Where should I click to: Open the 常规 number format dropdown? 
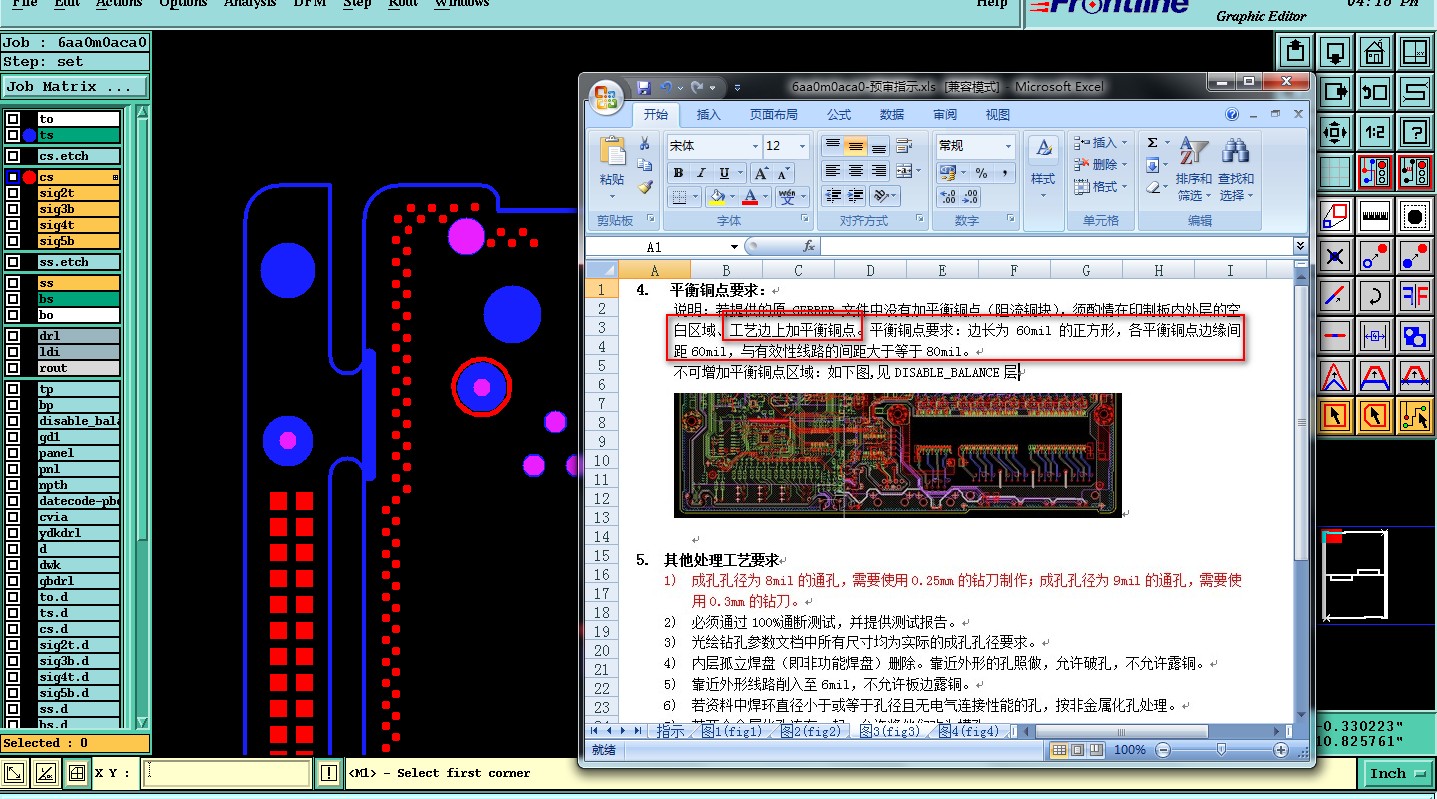point(1008,146)
